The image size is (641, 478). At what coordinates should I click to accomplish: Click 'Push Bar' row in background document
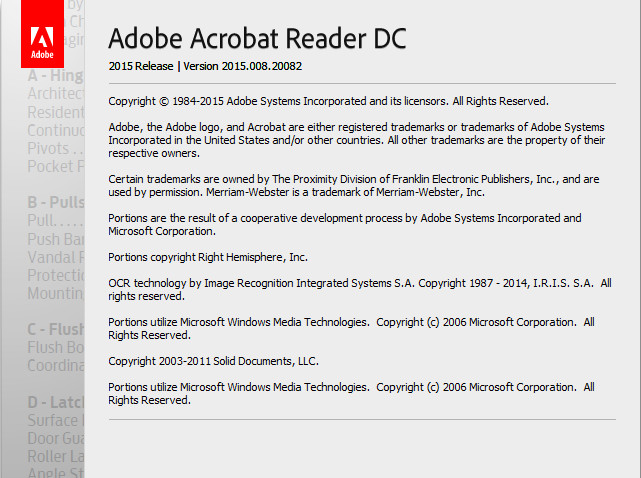pyautogui.click(x=56, y=239)
